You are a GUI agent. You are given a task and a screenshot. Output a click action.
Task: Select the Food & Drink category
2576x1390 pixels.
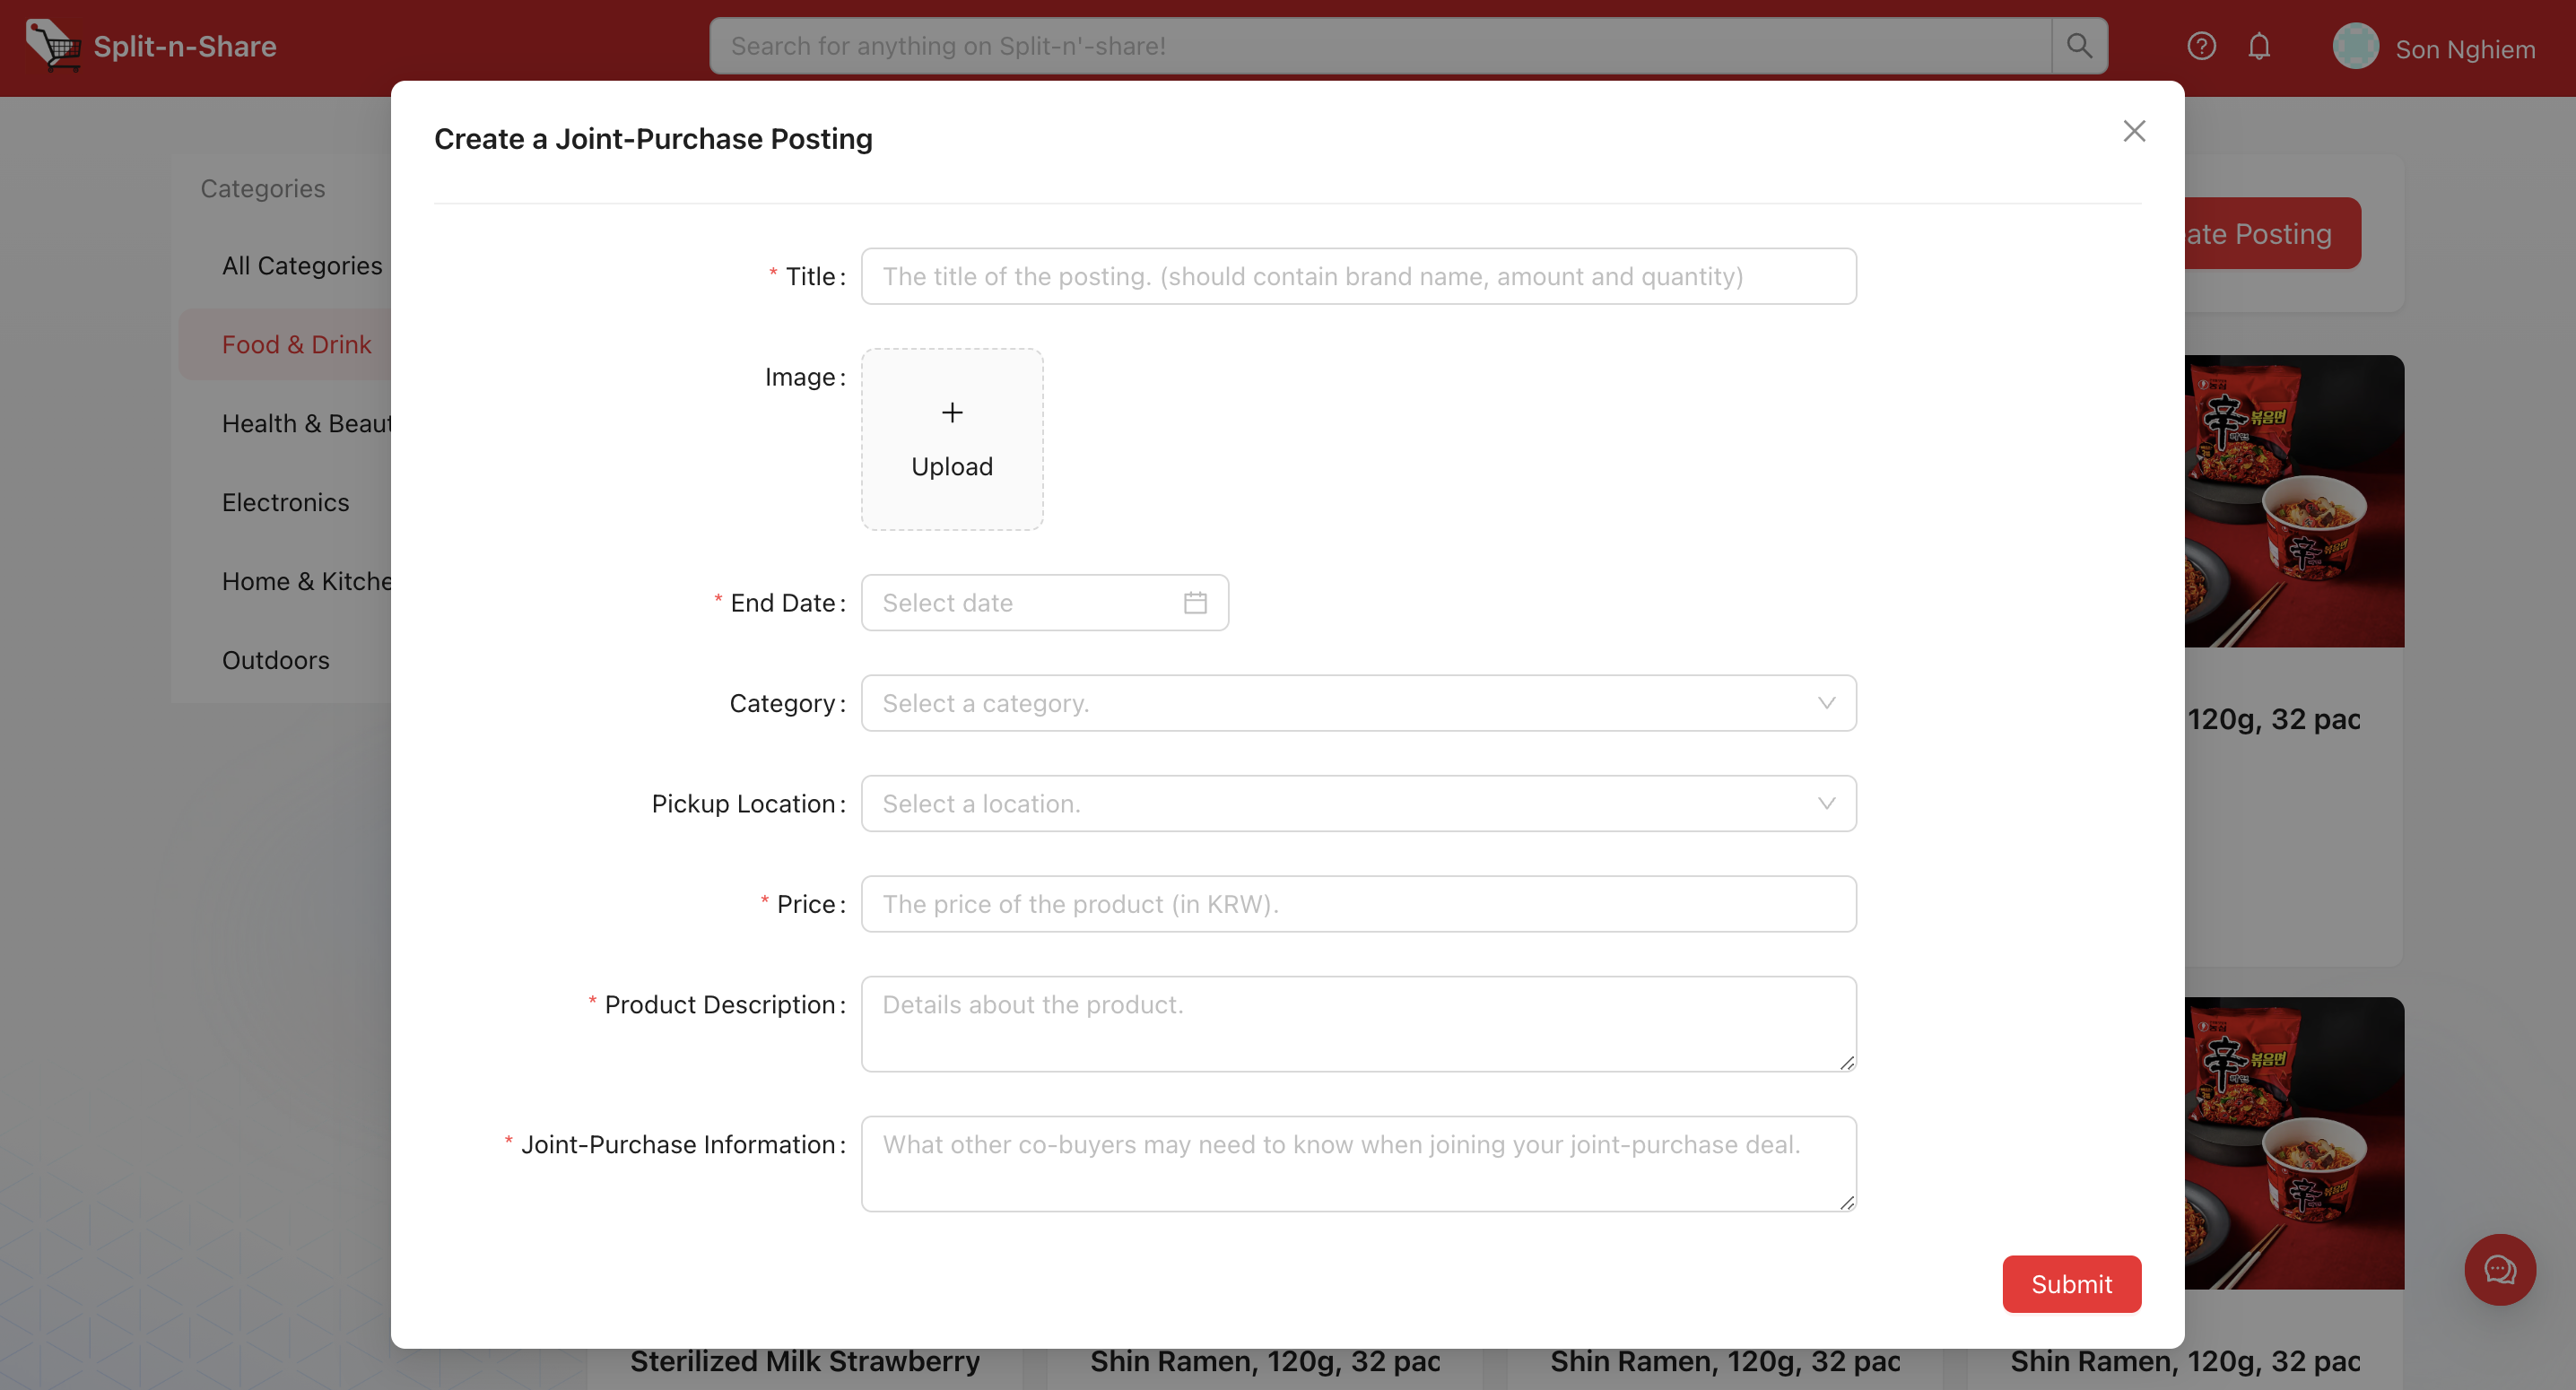click(x=296, y=344)
